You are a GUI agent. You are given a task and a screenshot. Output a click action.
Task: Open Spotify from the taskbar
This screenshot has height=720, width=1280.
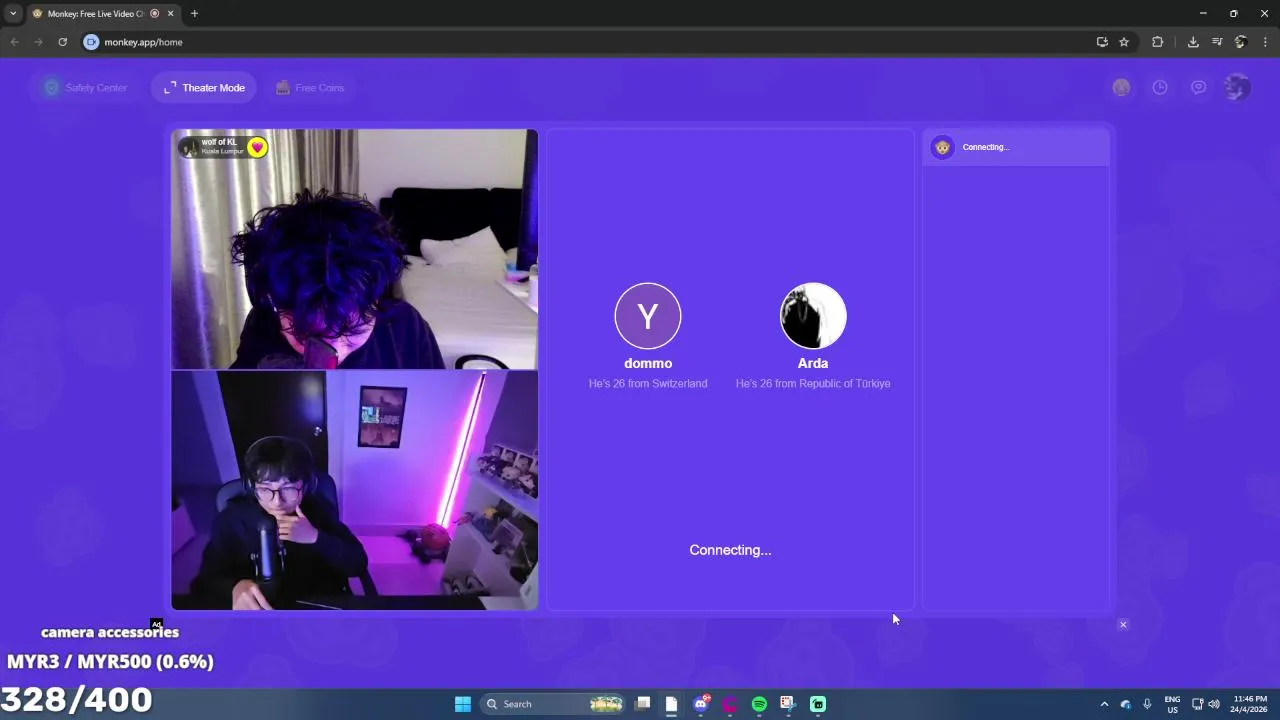759,704
